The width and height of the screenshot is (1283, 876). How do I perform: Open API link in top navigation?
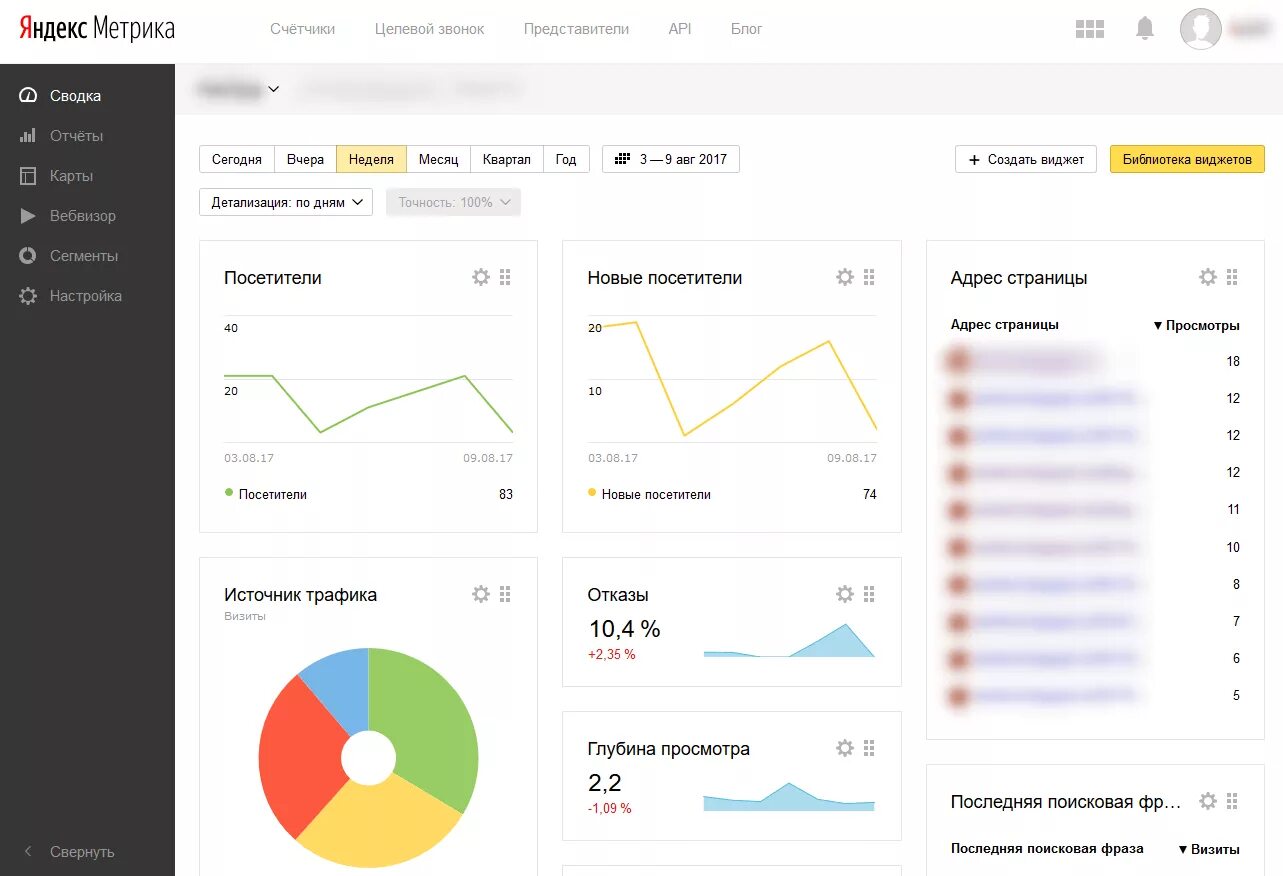point(680,29)
